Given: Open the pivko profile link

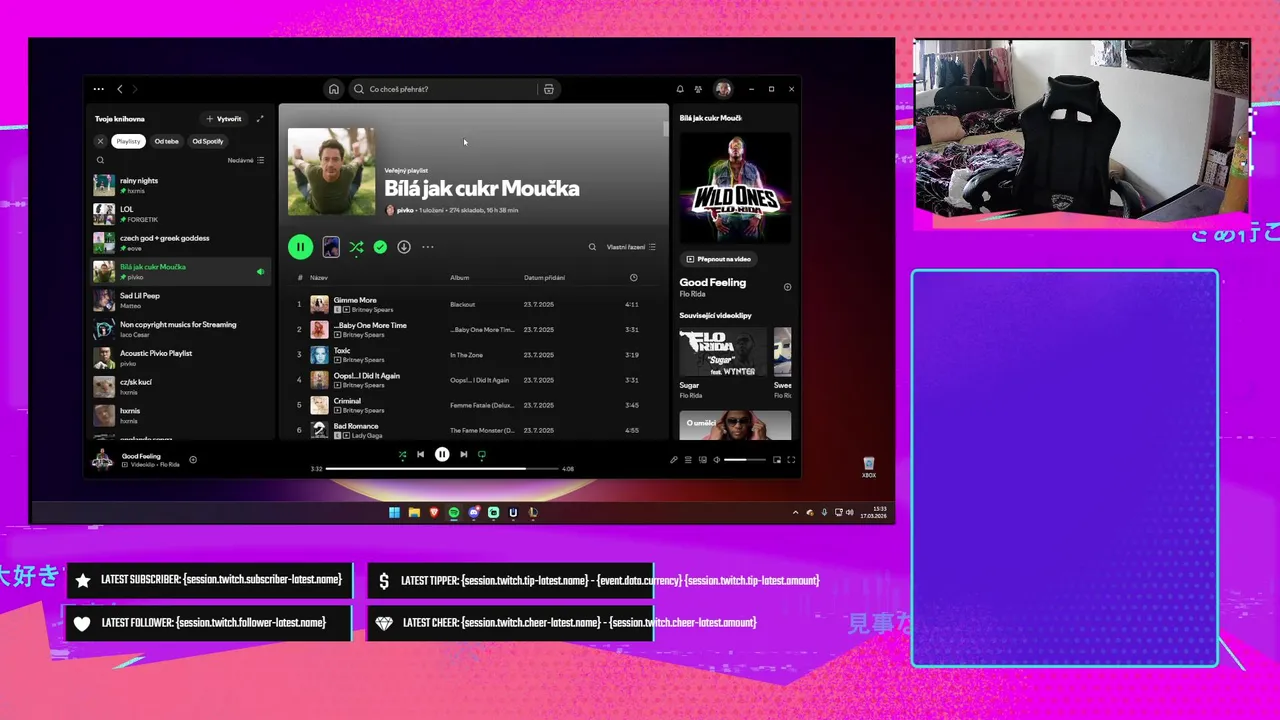Looking at the screenshot, I should pyautogui.click(x=405, y=210).
